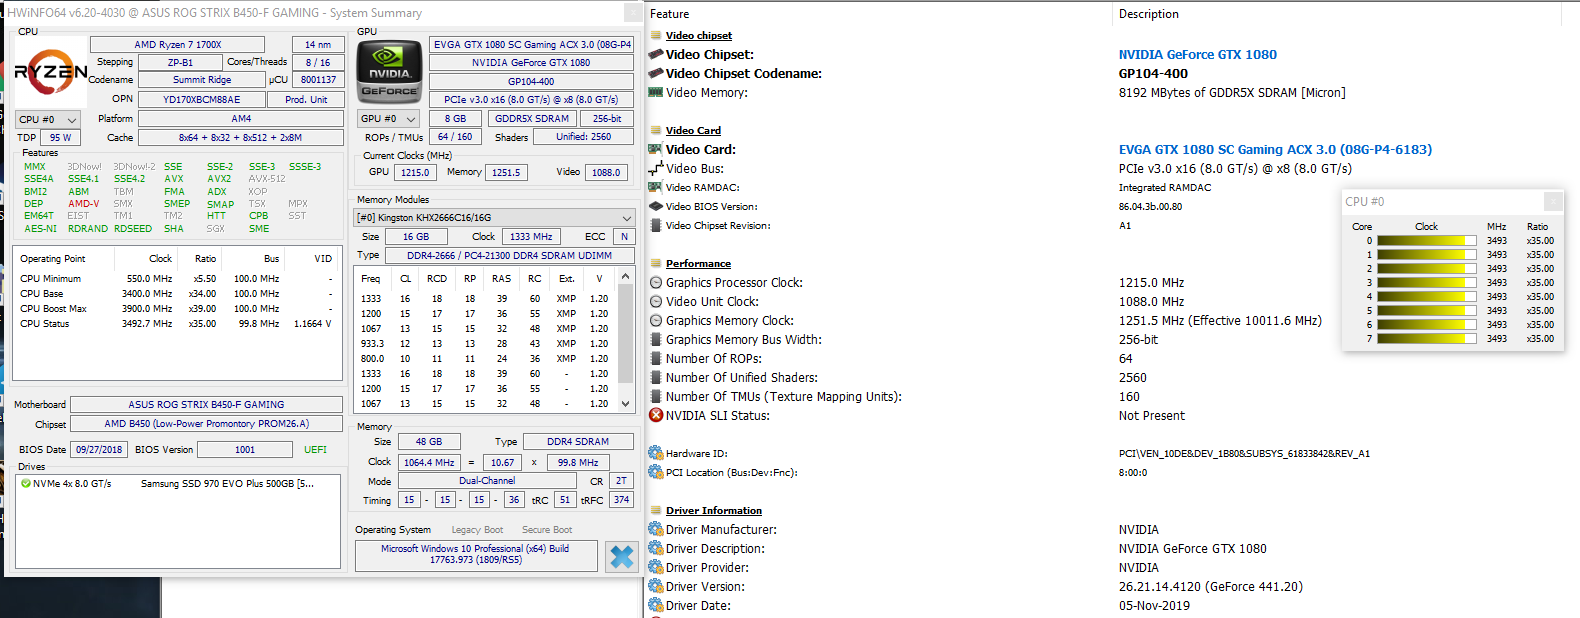The height and width of the screenshot is (618, 1580).
Task: Click the icon beside Driver Manufacturer
Action: [x=656, y=529]
